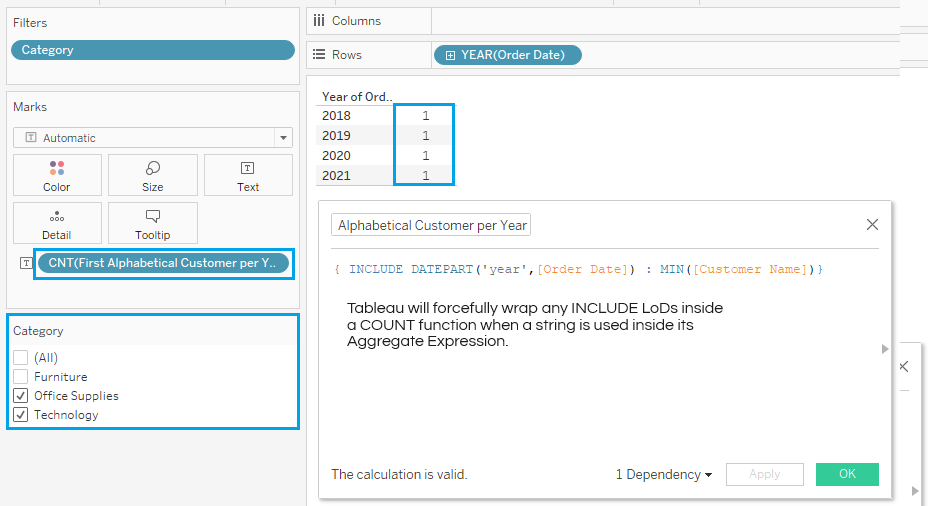This screenshot has height=506, width=928.
Task: Select the 2019 row header
Action: tap(336, 136)
